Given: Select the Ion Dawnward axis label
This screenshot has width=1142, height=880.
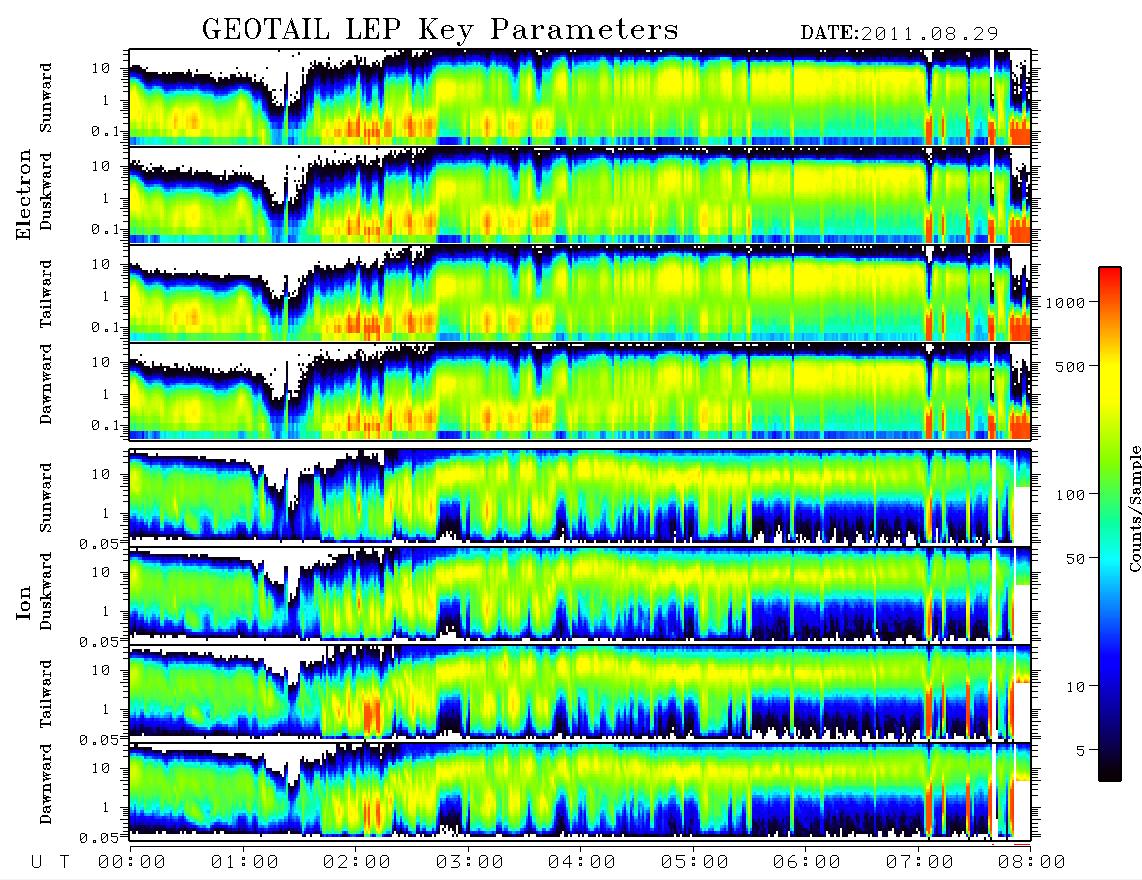Looking at the screenshot, I should coord(46,784).
